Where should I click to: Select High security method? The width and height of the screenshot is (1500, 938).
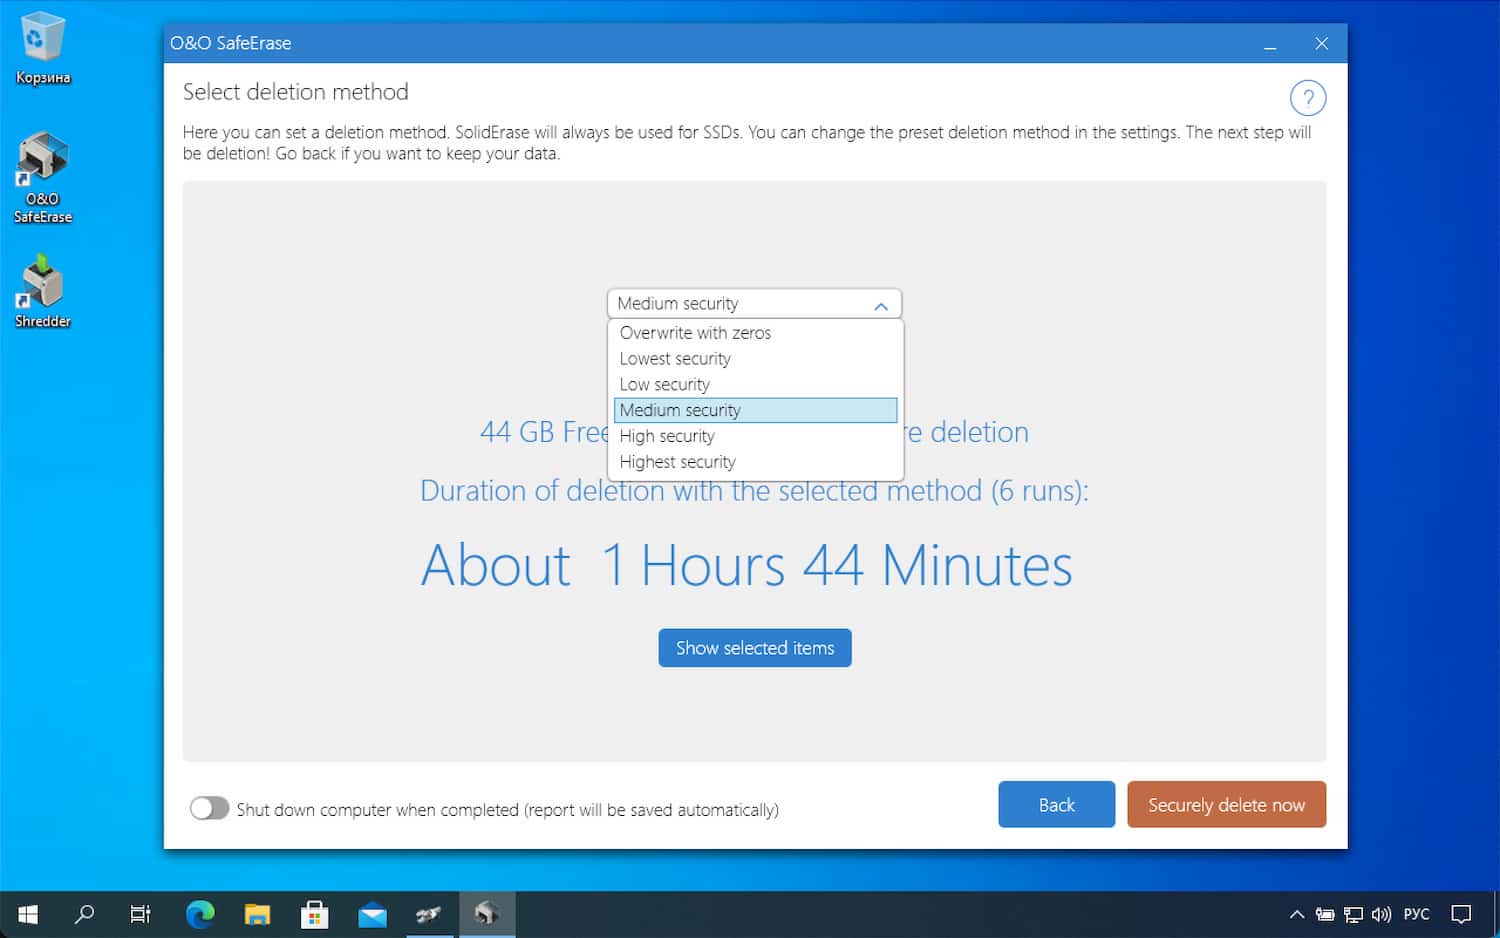pos(755,436)
